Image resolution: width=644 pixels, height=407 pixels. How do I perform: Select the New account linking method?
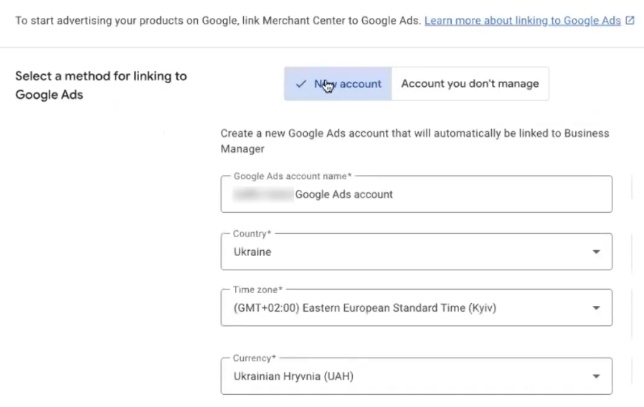[x=338, y=84]
